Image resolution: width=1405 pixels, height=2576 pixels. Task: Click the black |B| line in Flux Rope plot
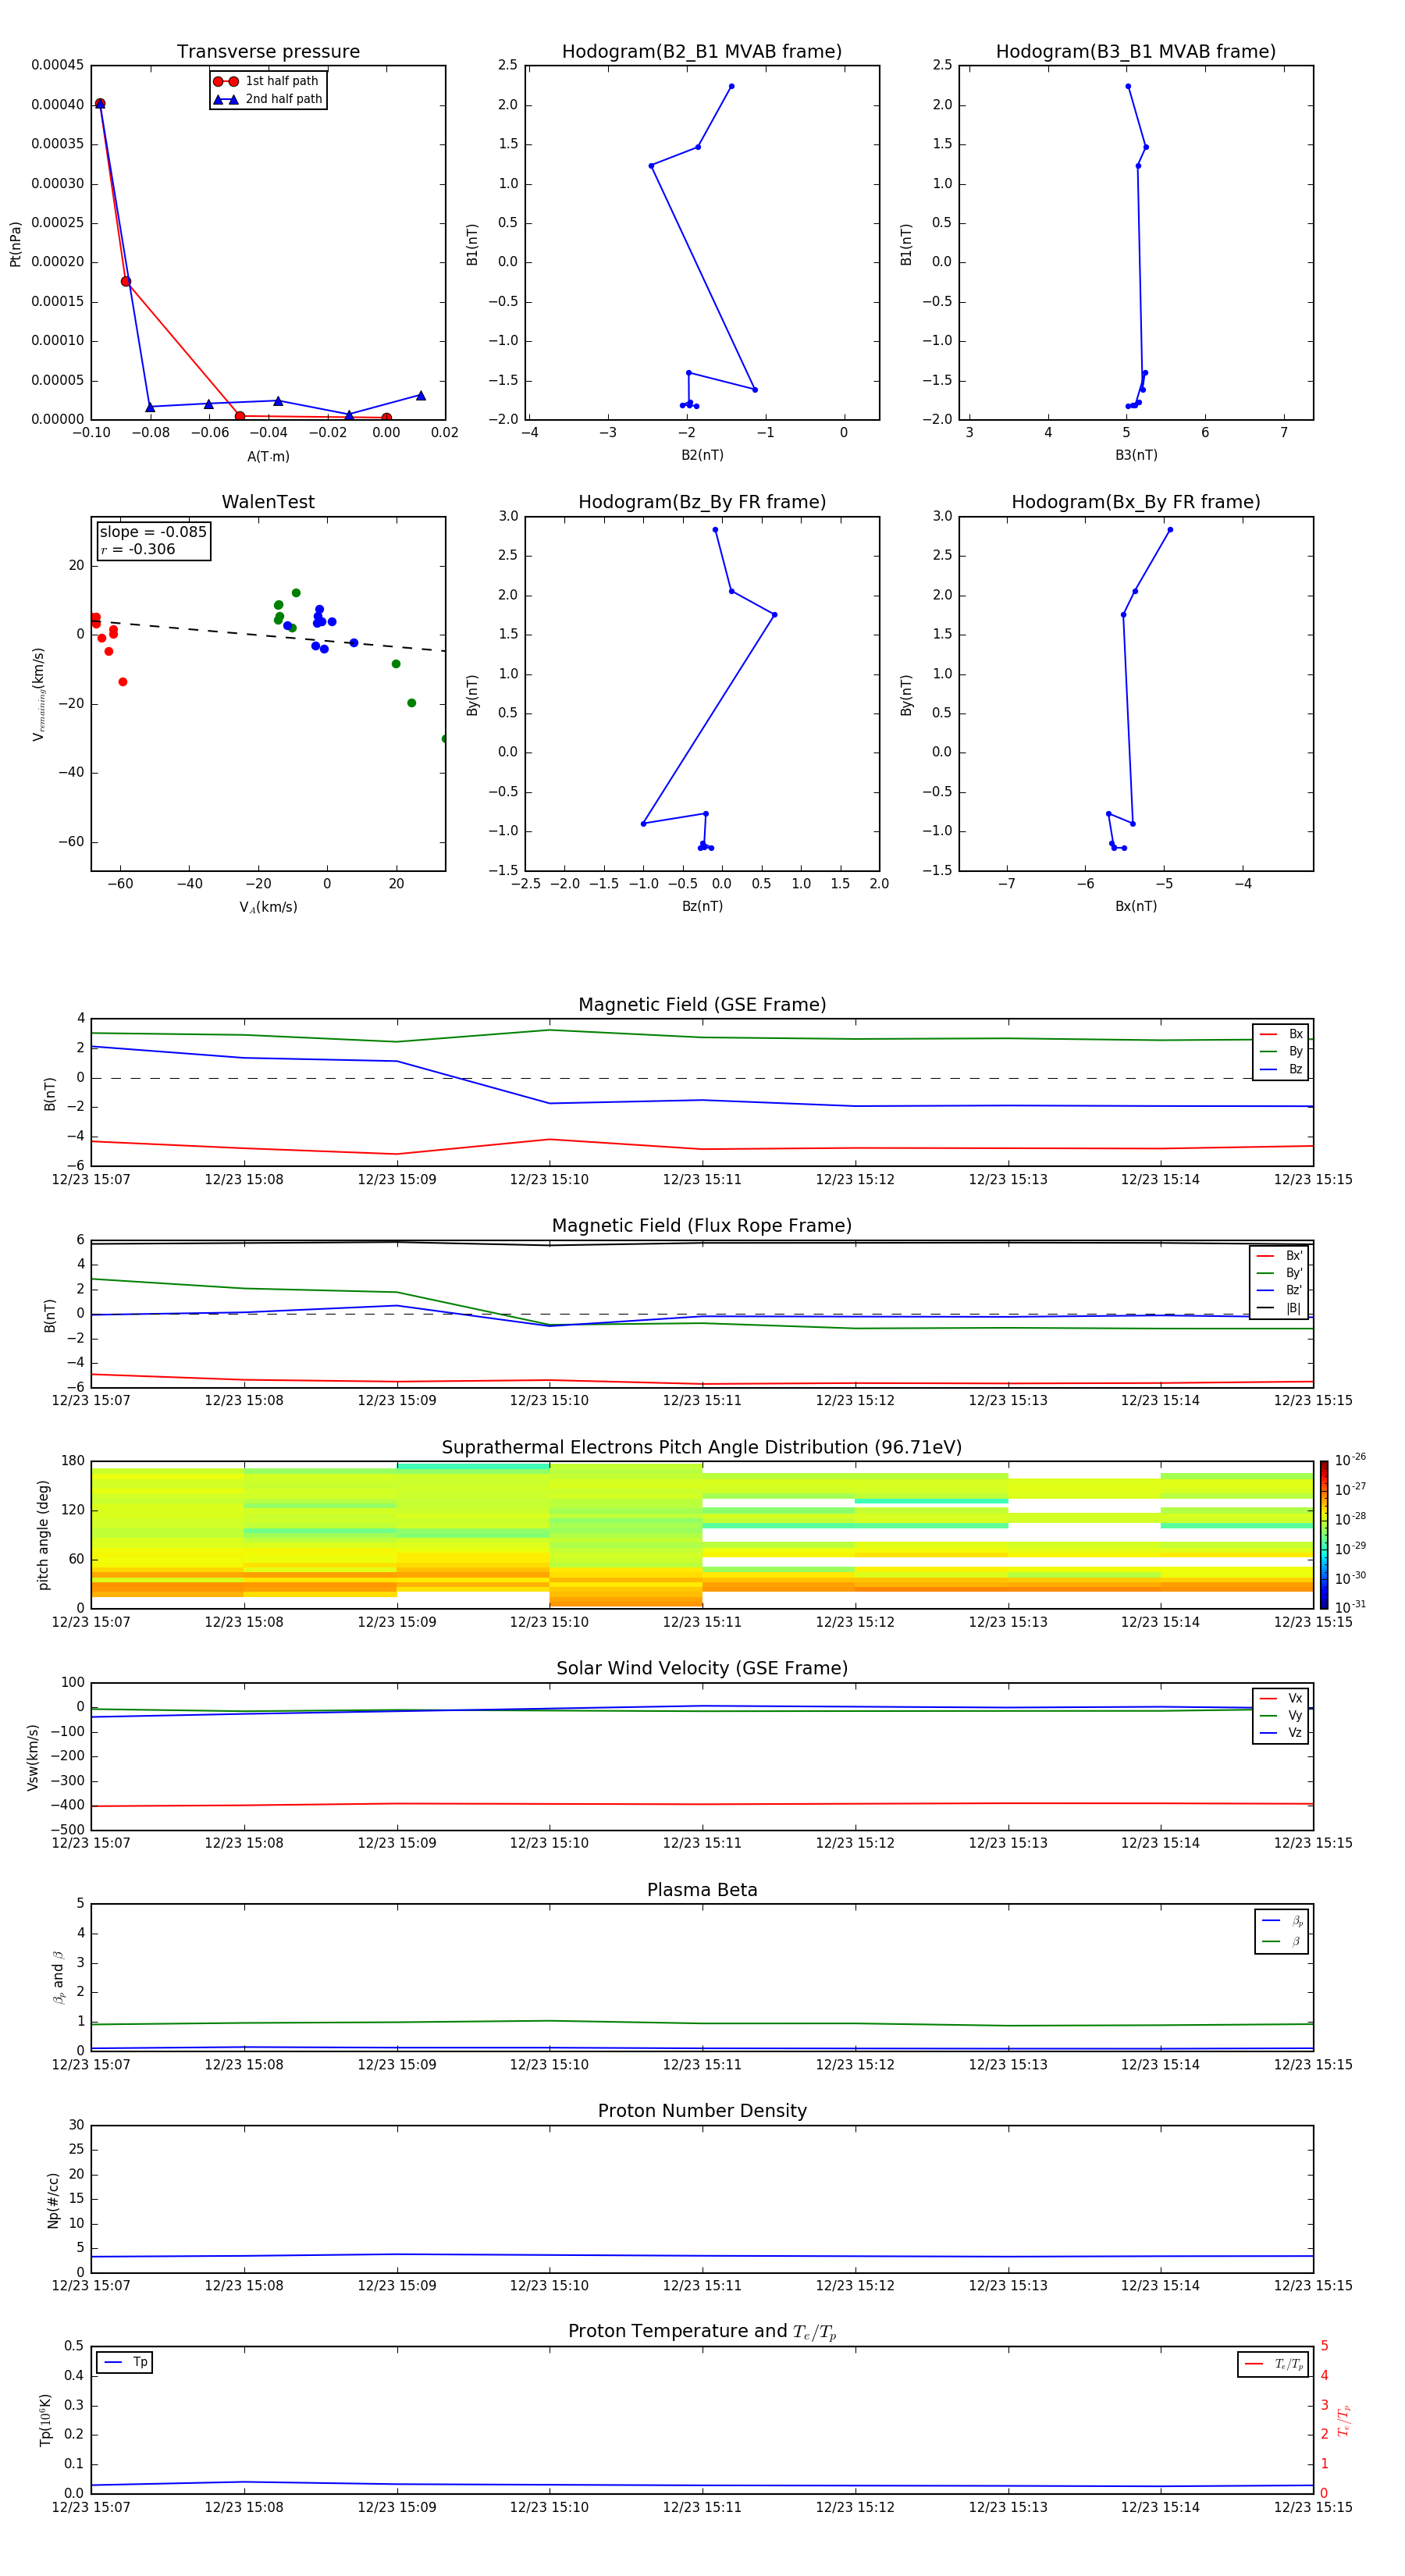tap(702, 1243)
